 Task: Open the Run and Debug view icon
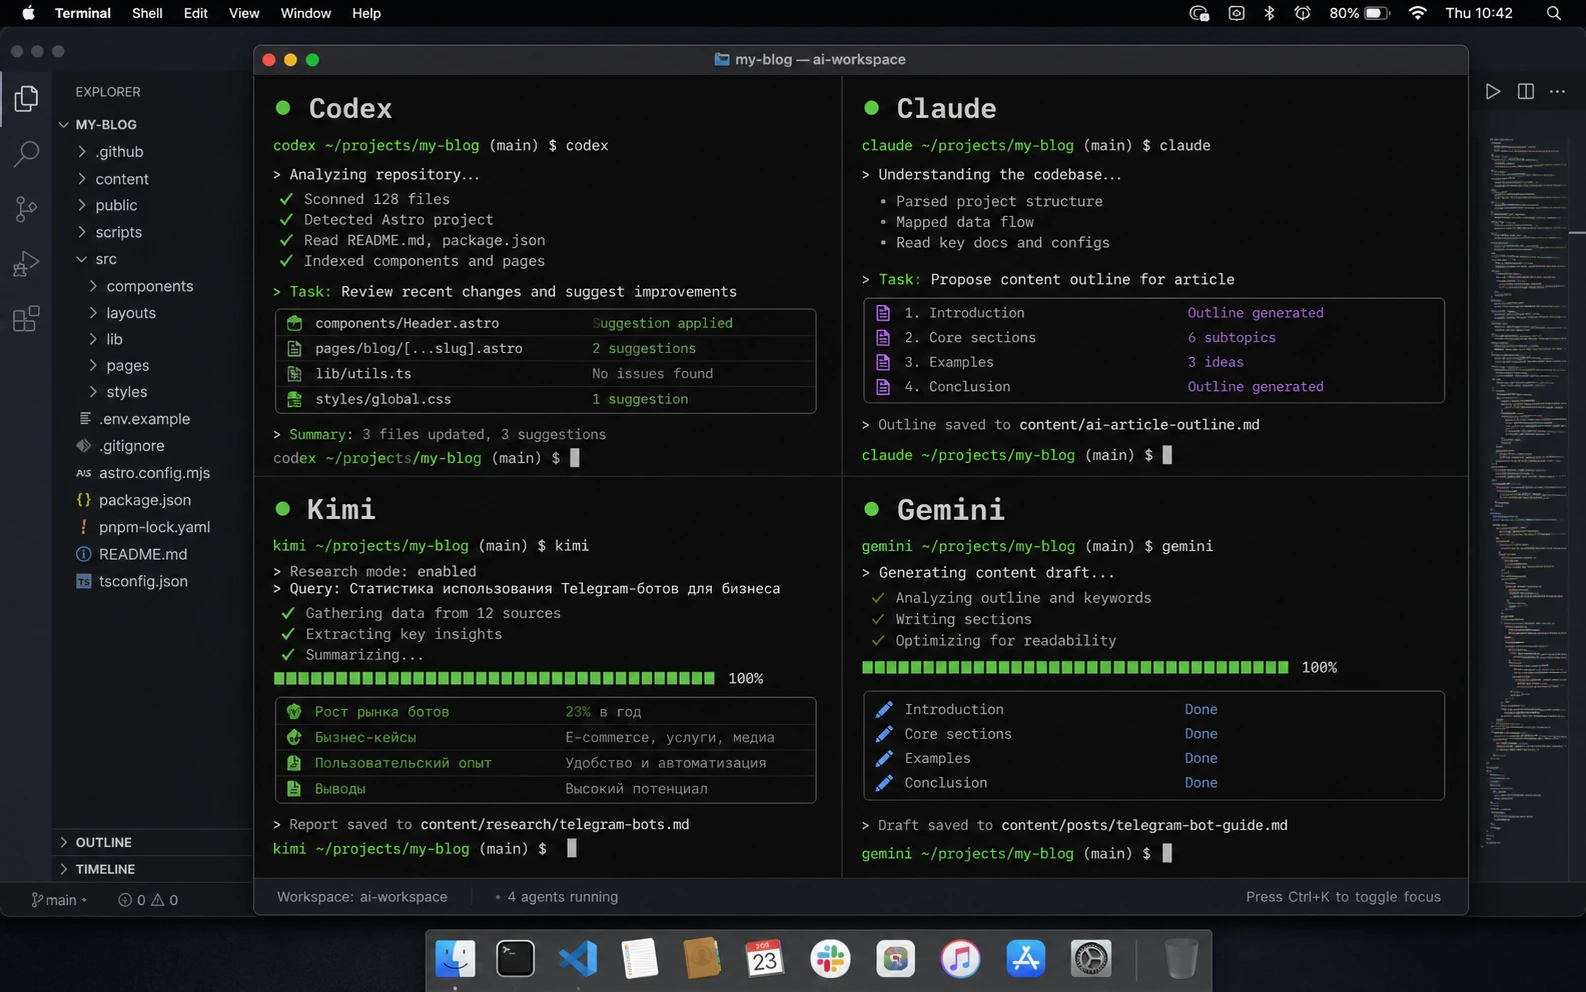tap(27, 263)
